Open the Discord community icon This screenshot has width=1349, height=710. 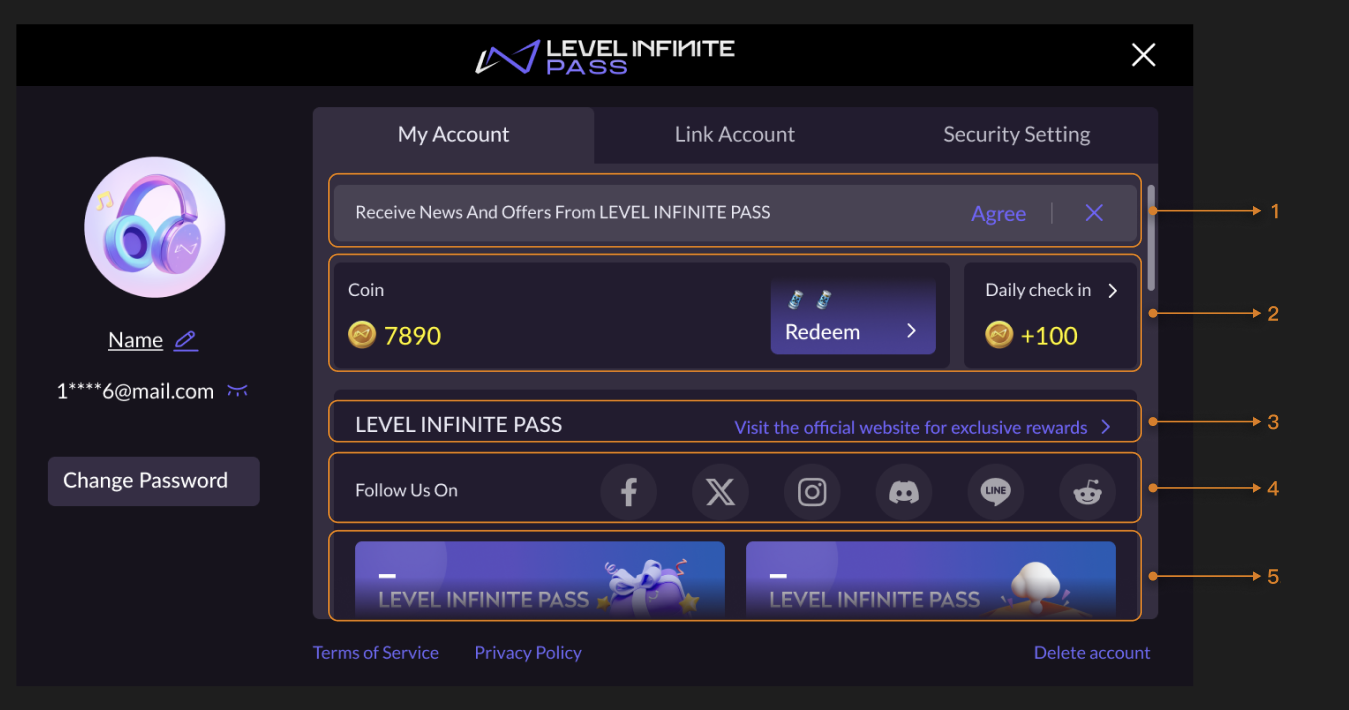pyautogui.click(x=903, y=491)
